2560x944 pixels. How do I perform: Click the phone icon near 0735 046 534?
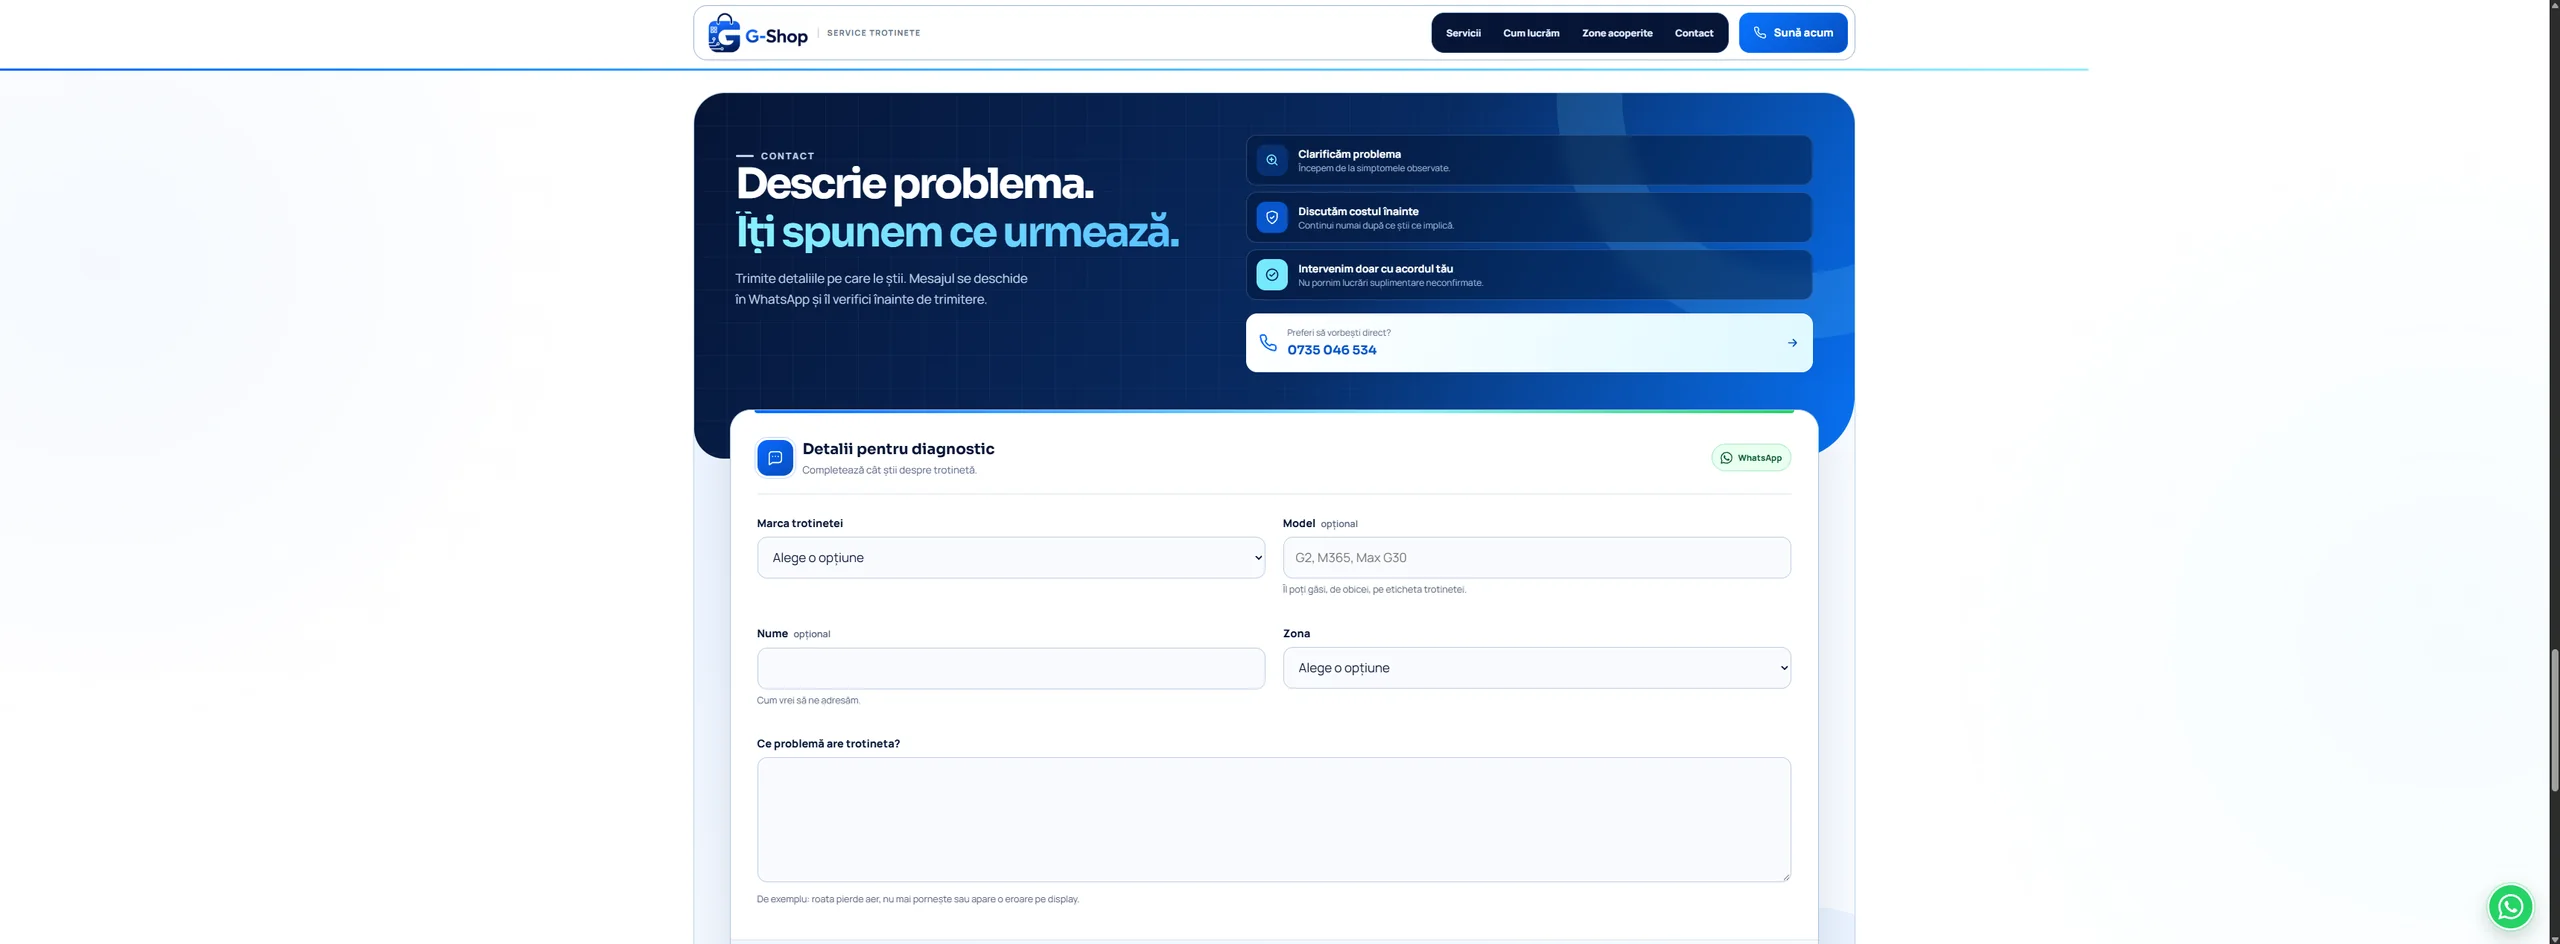1268,342
